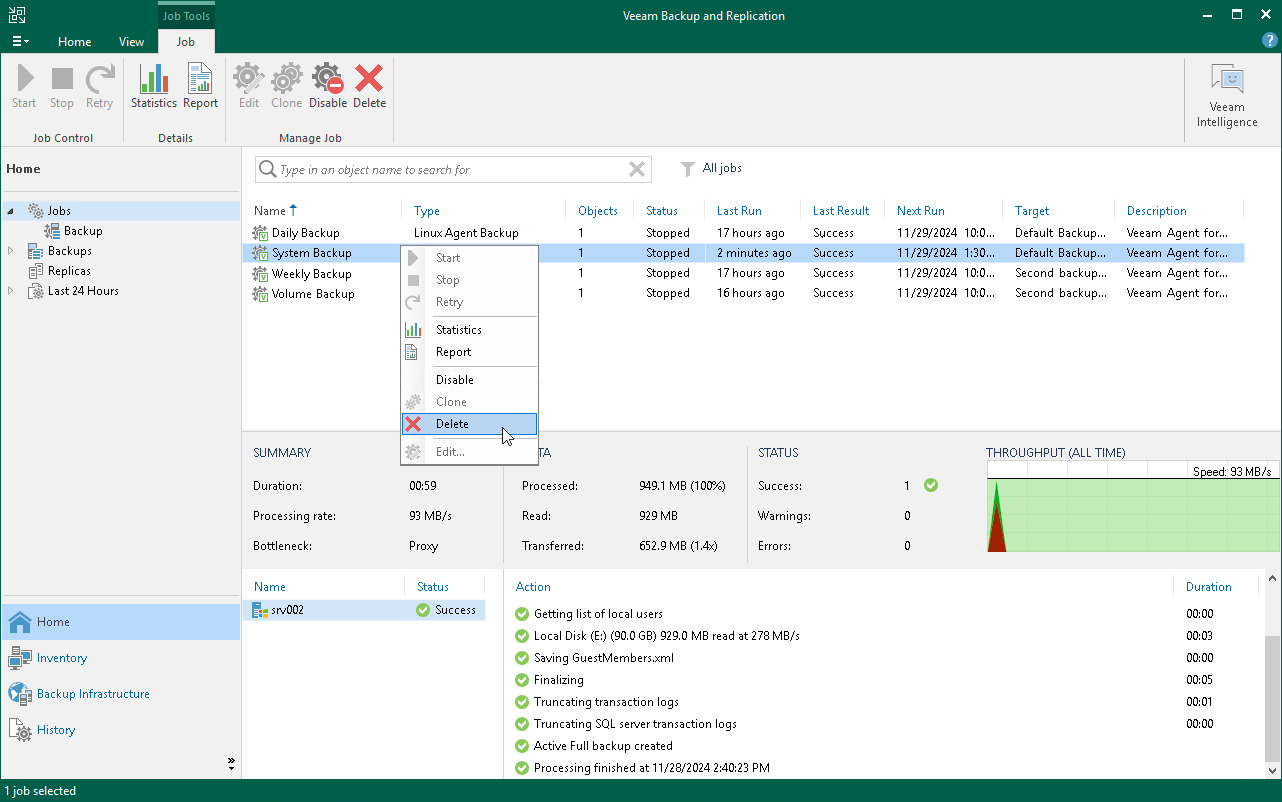
Task: Open the All jobs filter dropdown
Action: click(711, 168)
